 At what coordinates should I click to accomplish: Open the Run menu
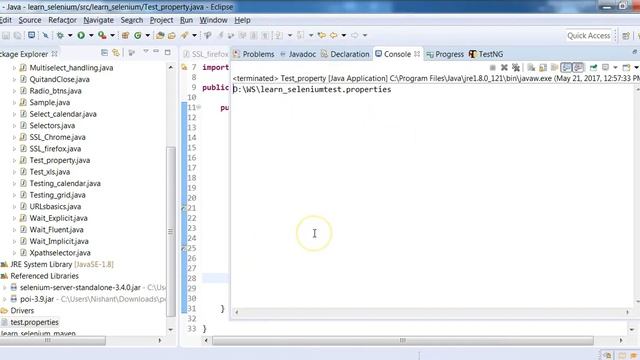(x=186, y=20)
